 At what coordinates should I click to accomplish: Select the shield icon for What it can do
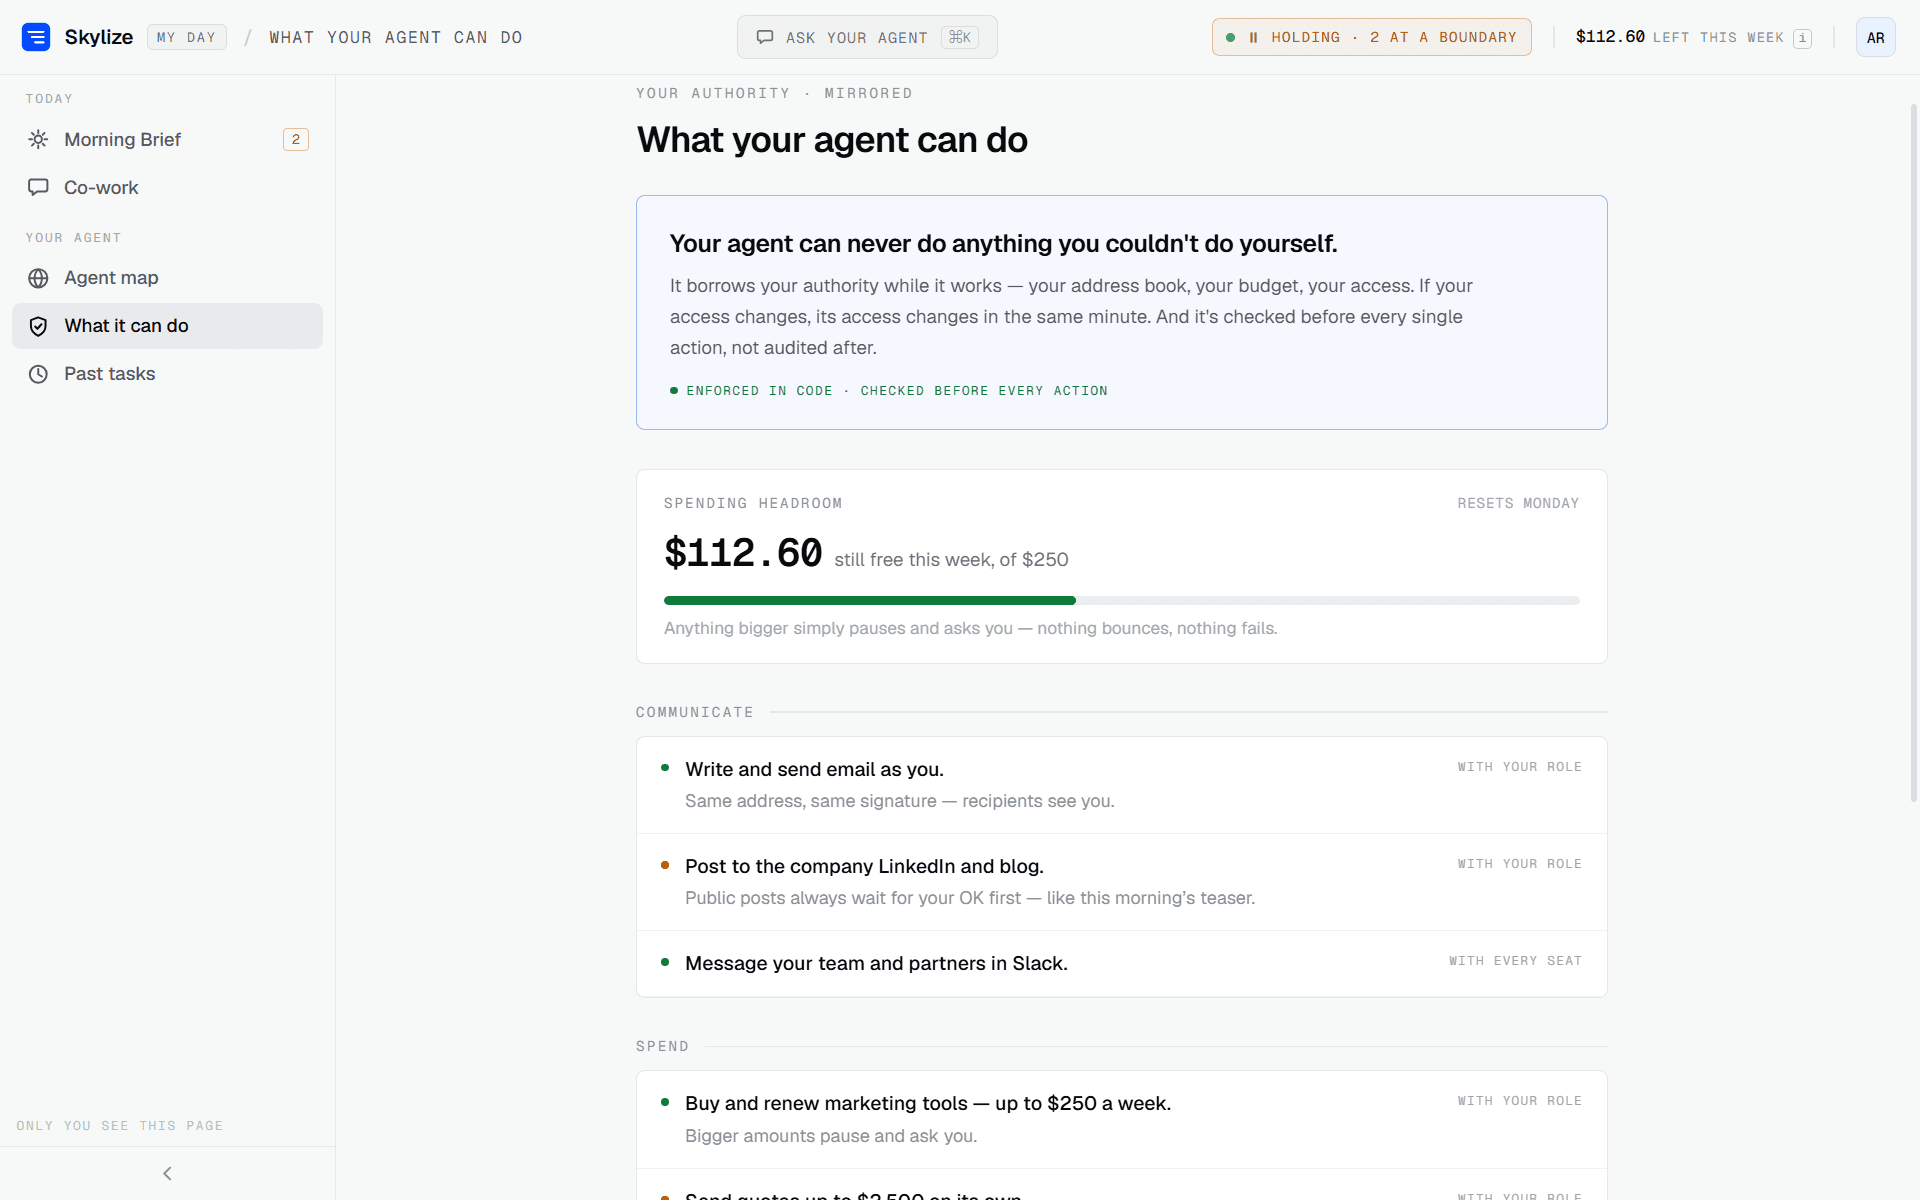pyautogui.click(x=38, y=326)
